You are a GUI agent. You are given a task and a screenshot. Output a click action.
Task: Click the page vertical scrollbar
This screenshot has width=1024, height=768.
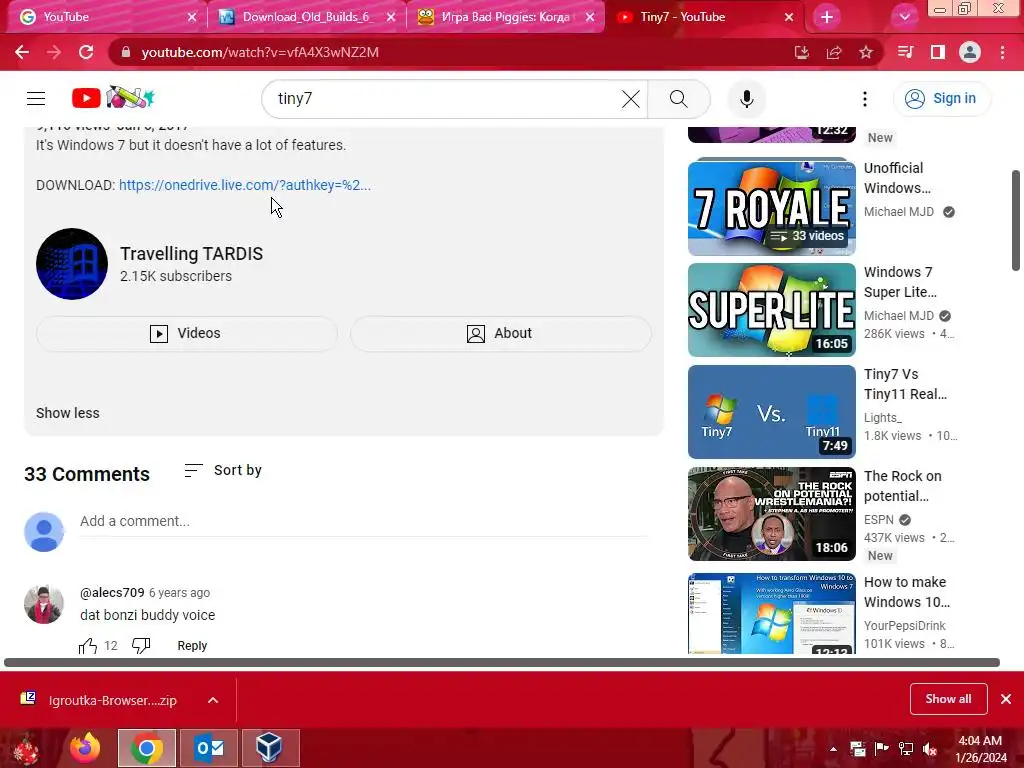pyautogui.click(x=1016, y=220)
